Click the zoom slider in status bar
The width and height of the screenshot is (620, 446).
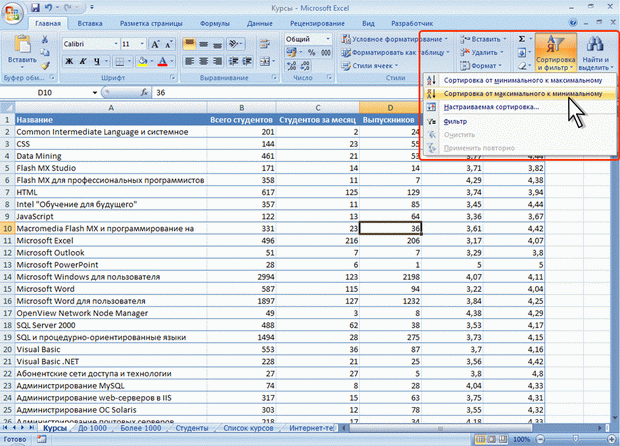click(x=575, y=439)
